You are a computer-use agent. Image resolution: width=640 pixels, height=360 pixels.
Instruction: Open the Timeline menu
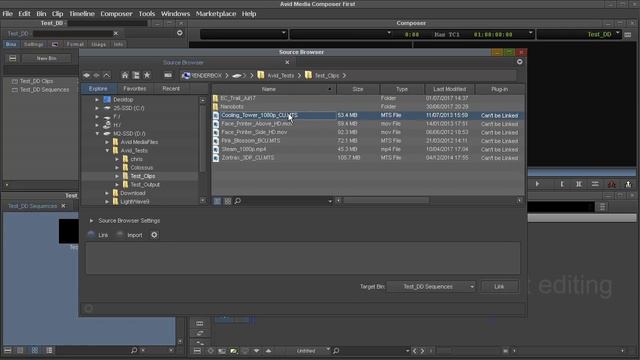82,13
